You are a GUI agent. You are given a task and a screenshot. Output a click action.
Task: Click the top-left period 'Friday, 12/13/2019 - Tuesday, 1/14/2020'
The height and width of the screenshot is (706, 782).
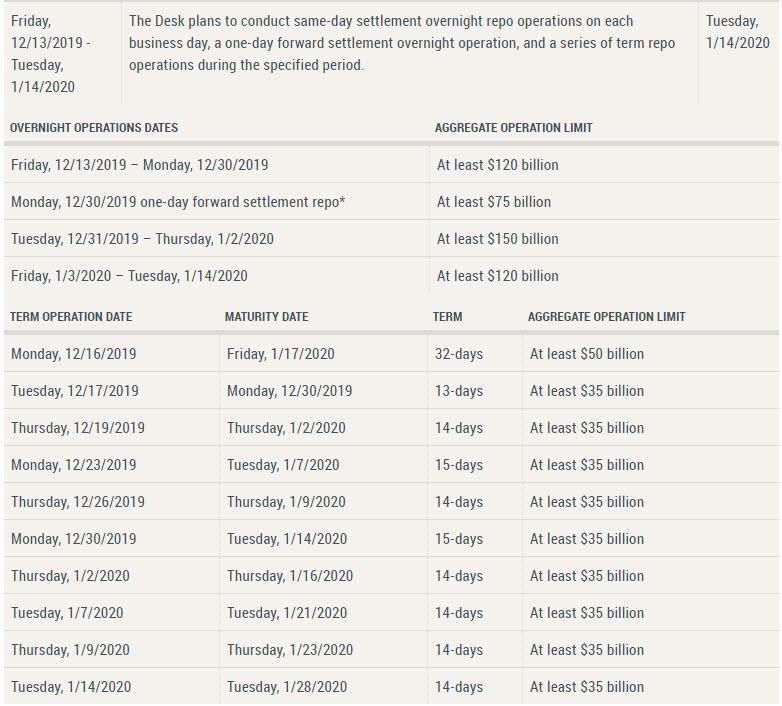tap(50, 54)
